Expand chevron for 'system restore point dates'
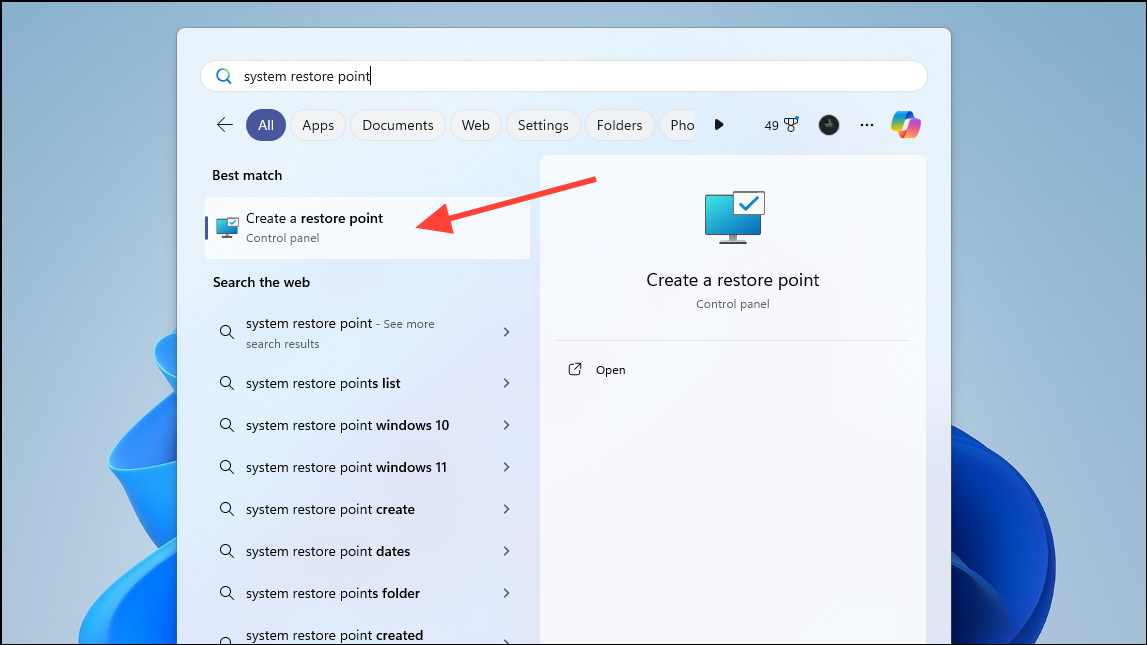The image size is (1147, 645). 506,551
